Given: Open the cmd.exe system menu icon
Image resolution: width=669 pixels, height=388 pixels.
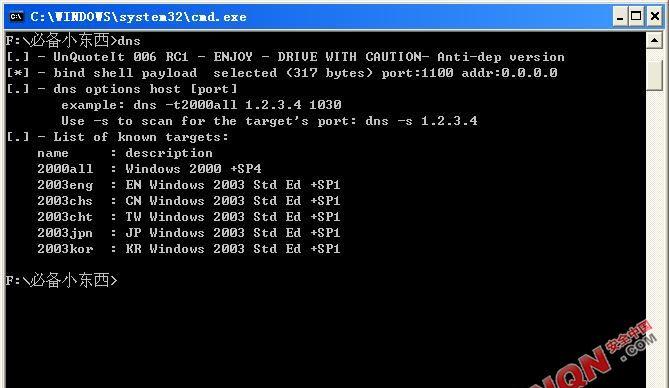Looking at the screenshot, I should click(16, 17).
